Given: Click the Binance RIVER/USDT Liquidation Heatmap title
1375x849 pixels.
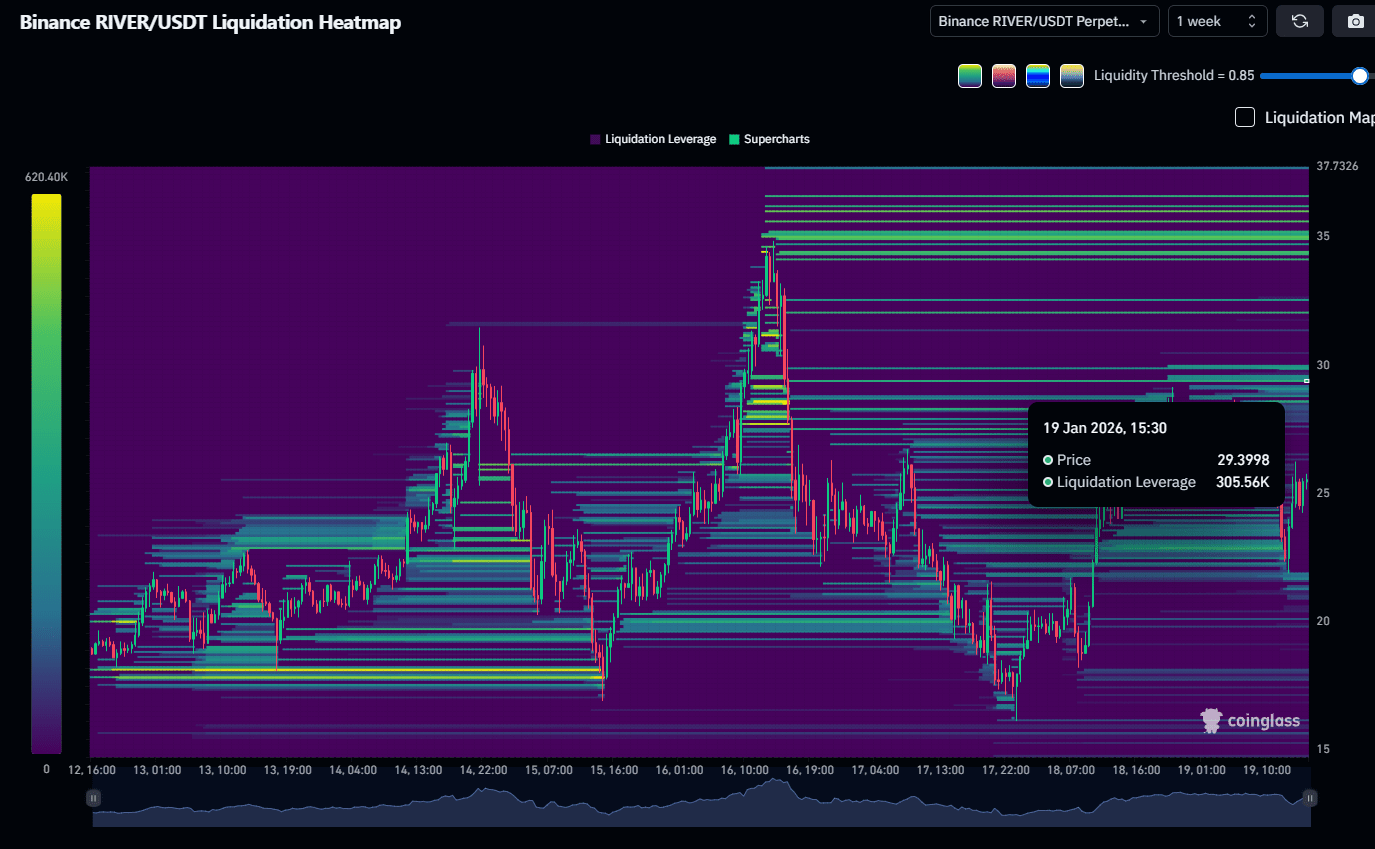Looking at the screenshot, I should point(210,22).
